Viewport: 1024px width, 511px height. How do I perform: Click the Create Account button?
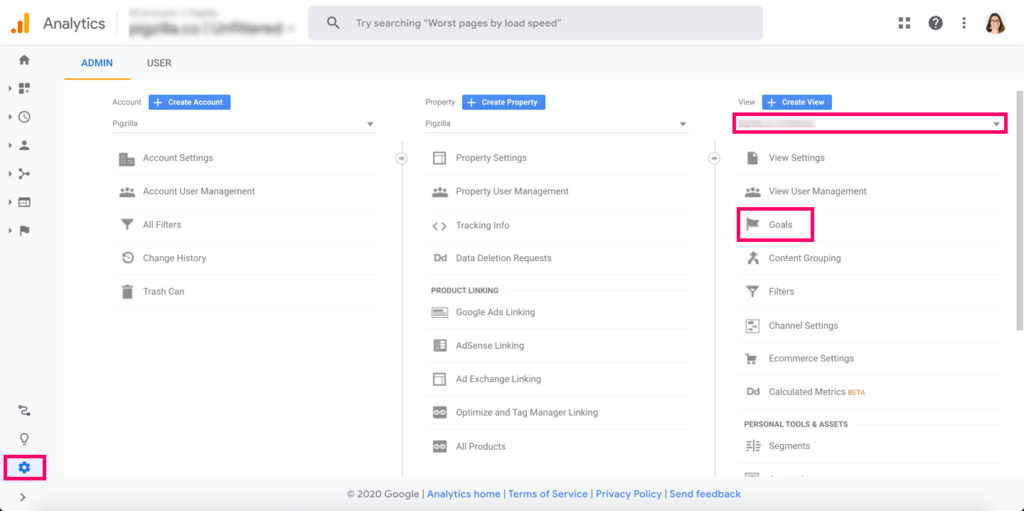point(189,102)
